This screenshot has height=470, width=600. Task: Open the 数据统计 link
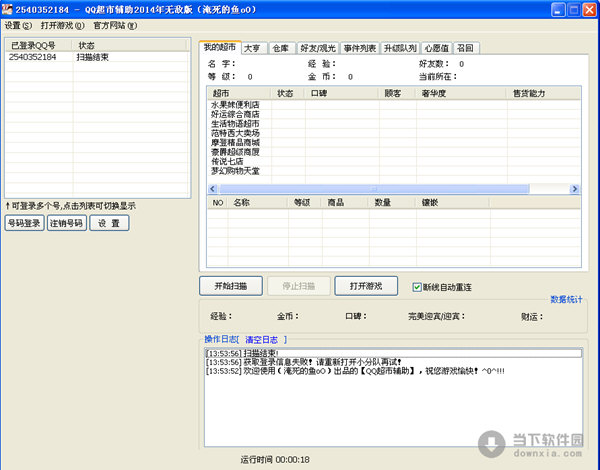566,299
